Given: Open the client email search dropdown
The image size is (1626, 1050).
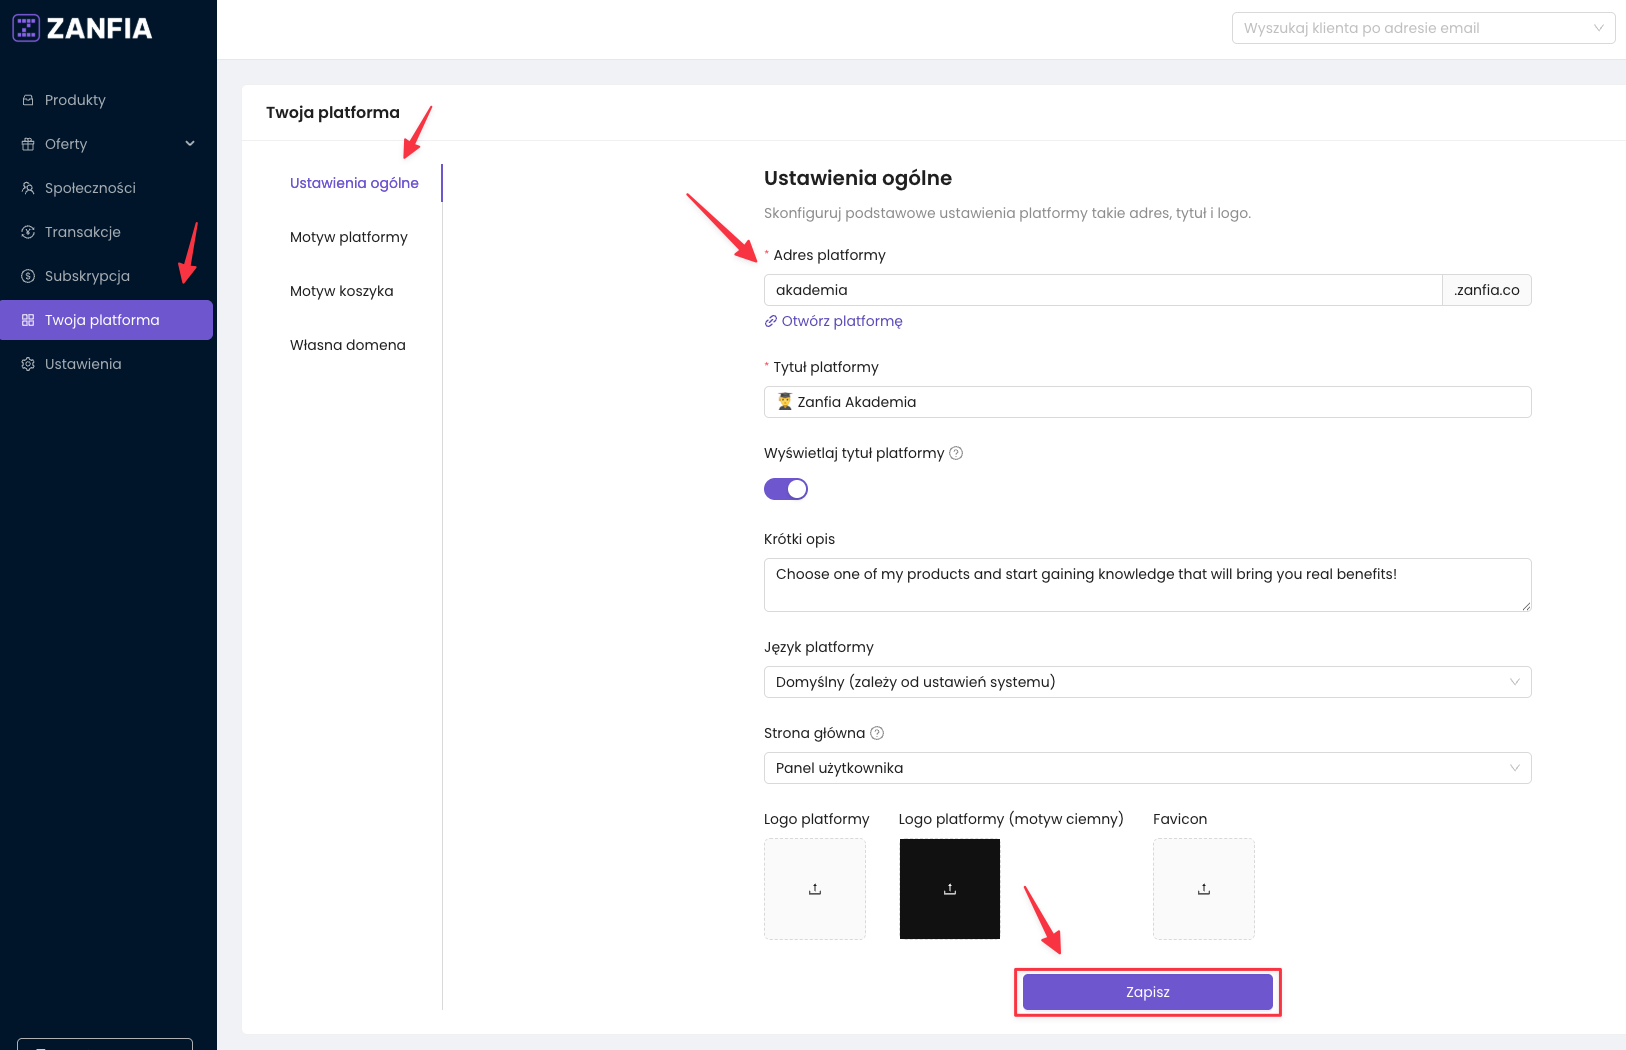Looking at the screenshot, I should click(1422, 28).
